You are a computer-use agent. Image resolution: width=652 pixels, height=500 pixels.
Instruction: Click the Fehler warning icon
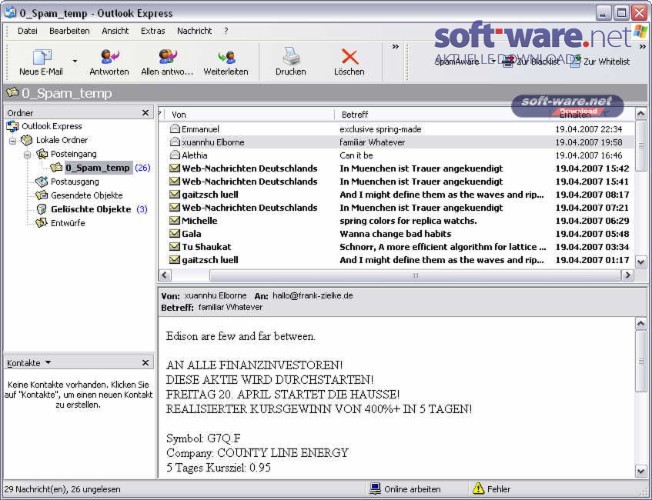pyautogui.click(x=478, y=488)
